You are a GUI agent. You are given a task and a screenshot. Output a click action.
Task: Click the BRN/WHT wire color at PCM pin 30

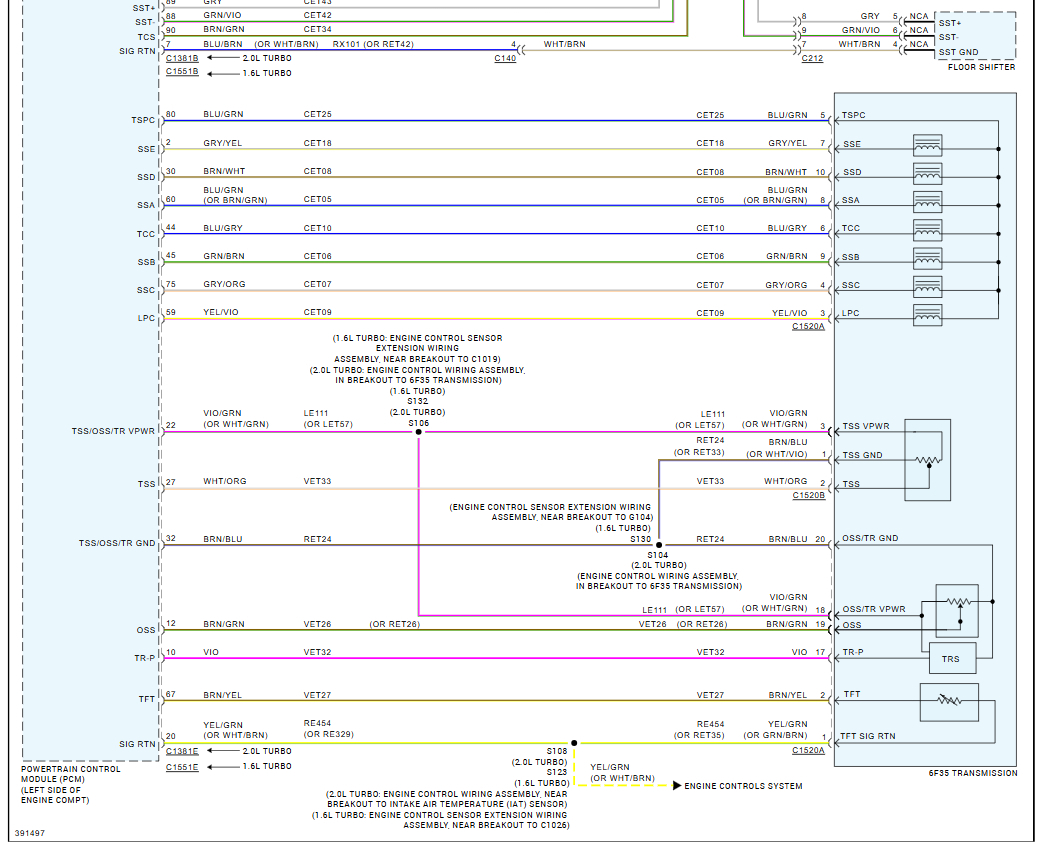pos(224,171)
